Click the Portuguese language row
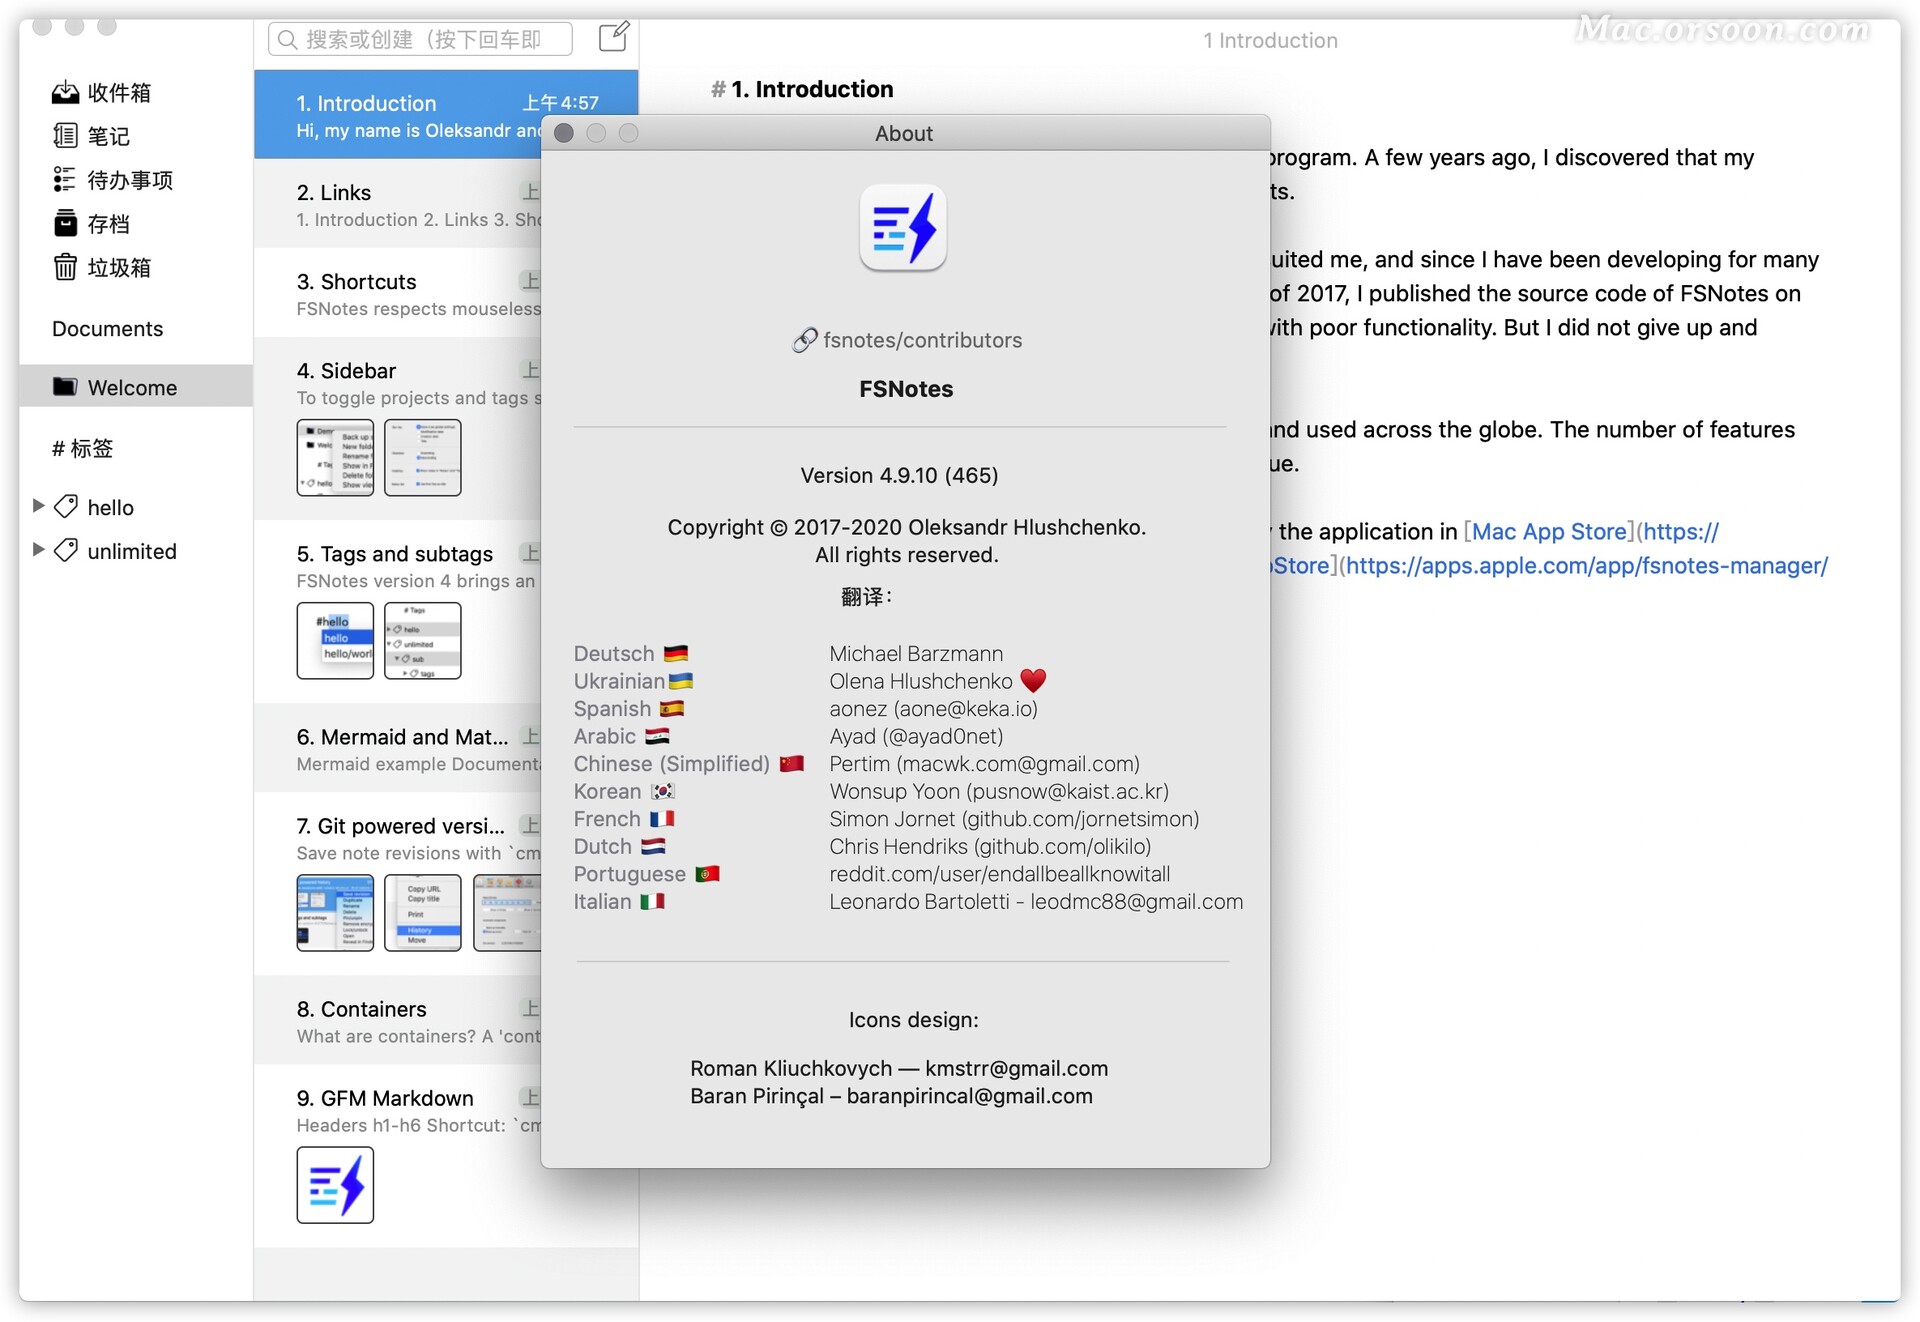Viewport: 1920px width, 1322px height. coord(647,874)
